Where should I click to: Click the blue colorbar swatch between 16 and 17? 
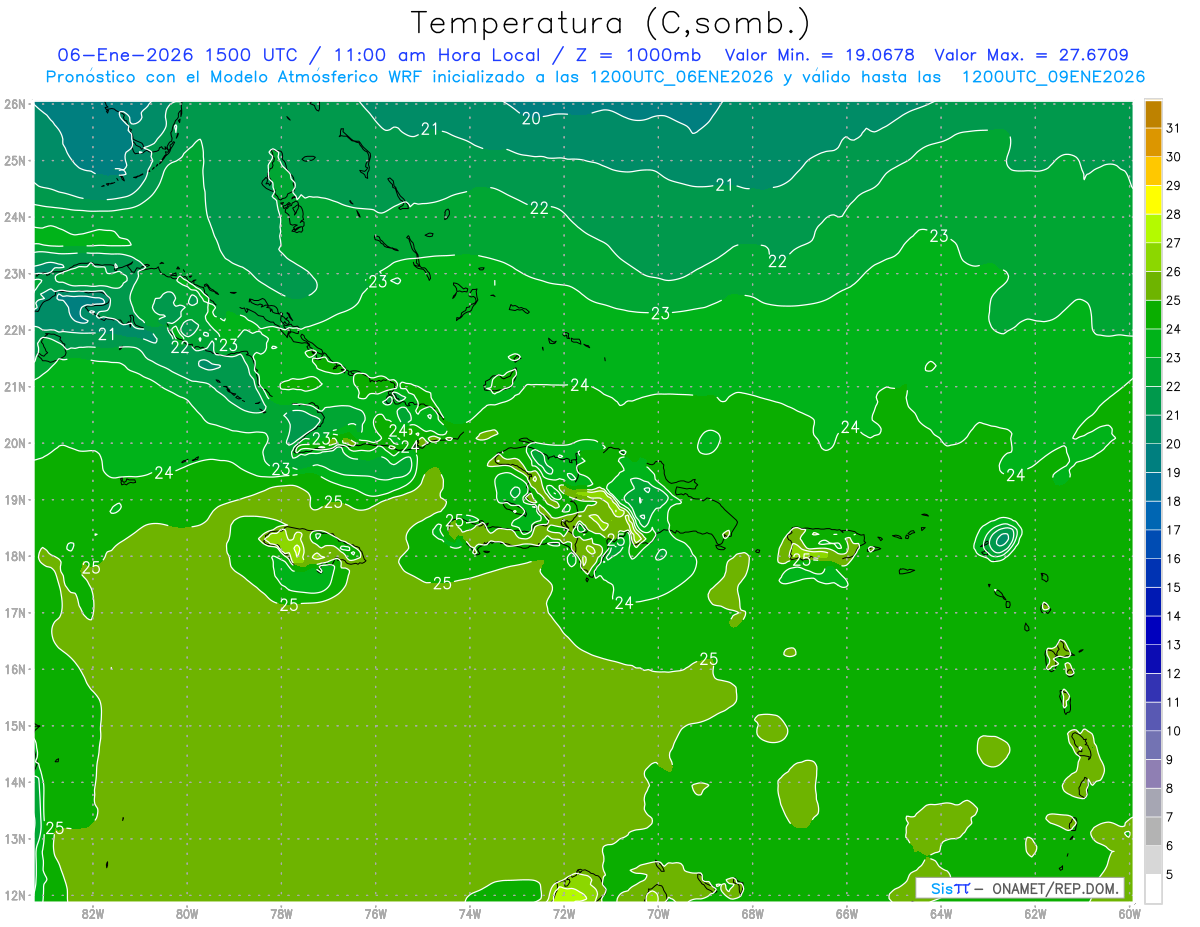(1153, 544)
